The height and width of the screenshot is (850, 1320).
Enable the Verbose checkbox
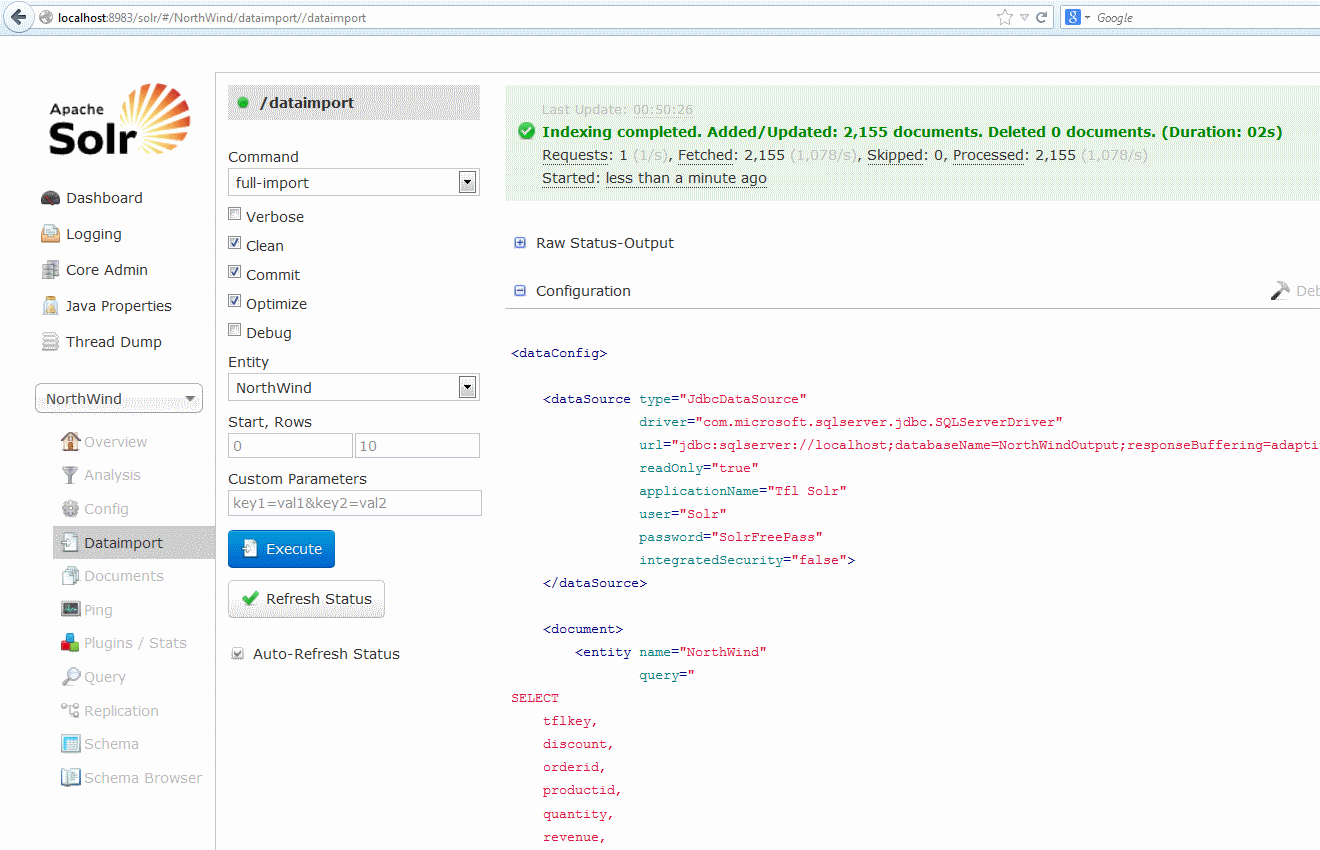click(x=235, y=214)
